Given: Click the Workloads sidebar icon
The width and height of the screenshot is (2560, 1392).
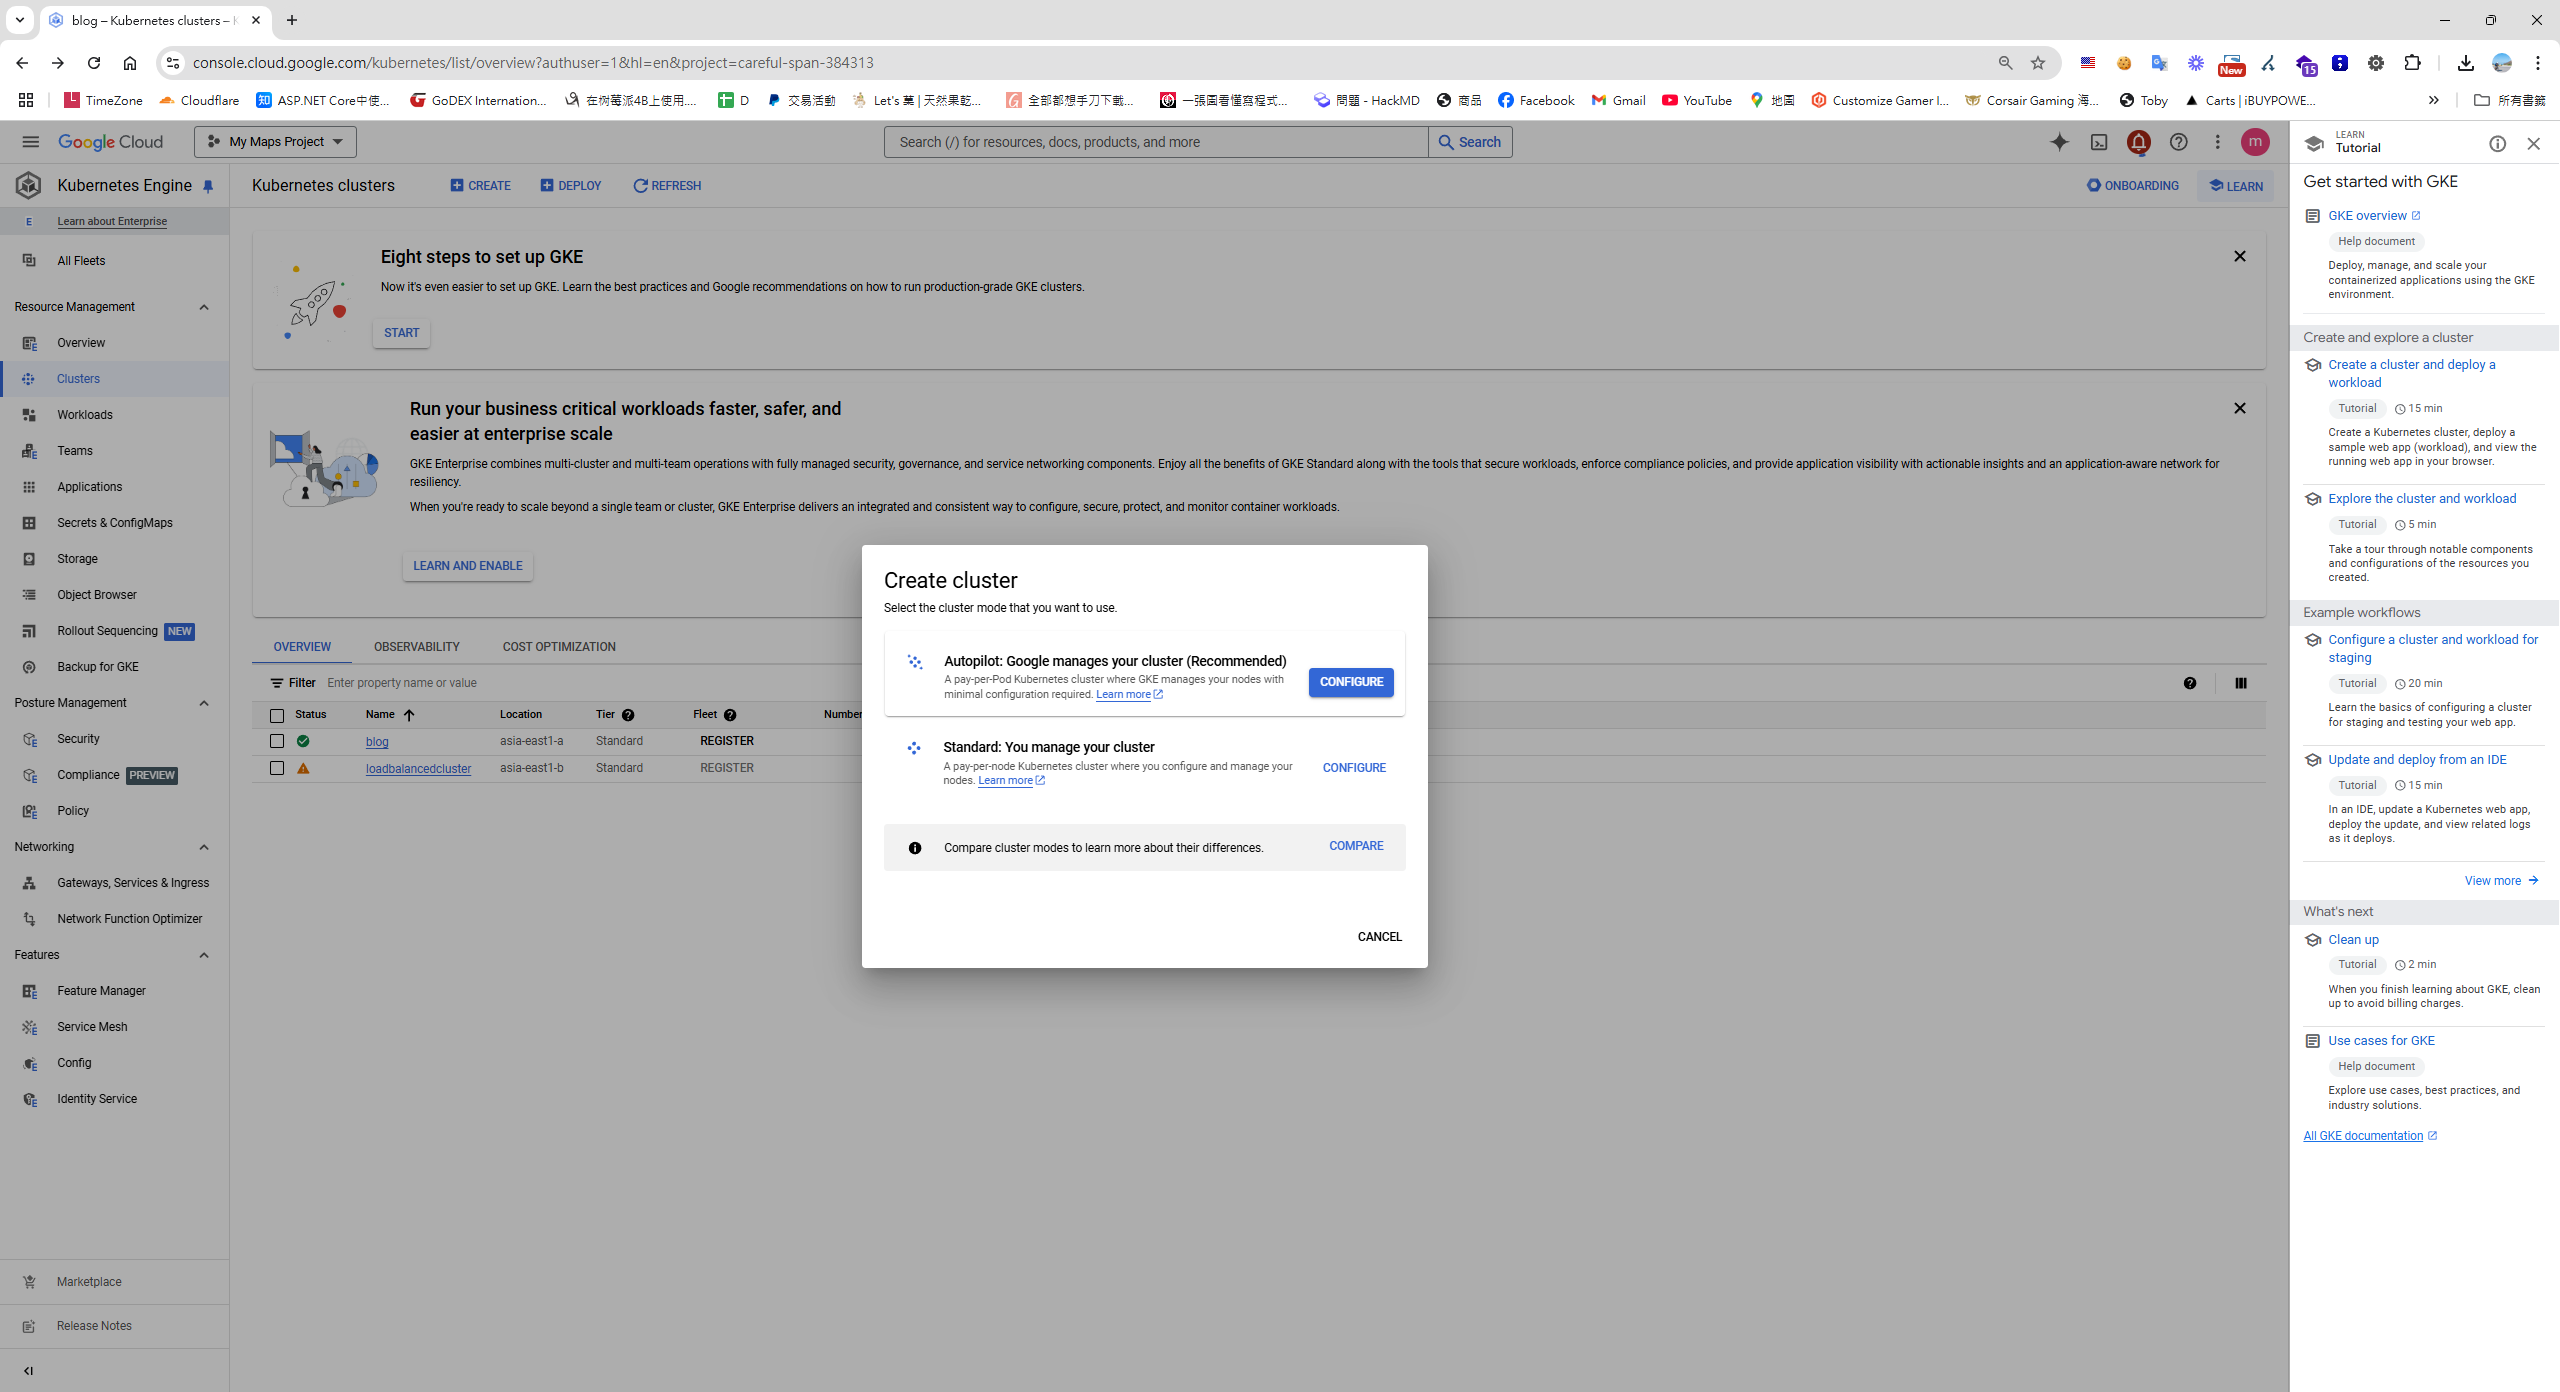Looking at the screenshot, I should point(29,414).
